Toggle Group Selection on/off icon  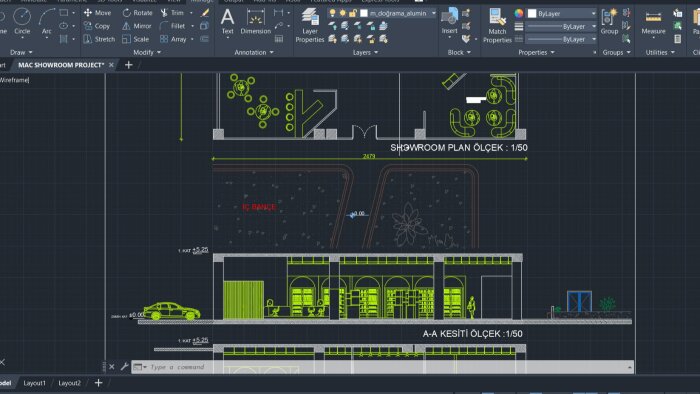coord(626,39)
